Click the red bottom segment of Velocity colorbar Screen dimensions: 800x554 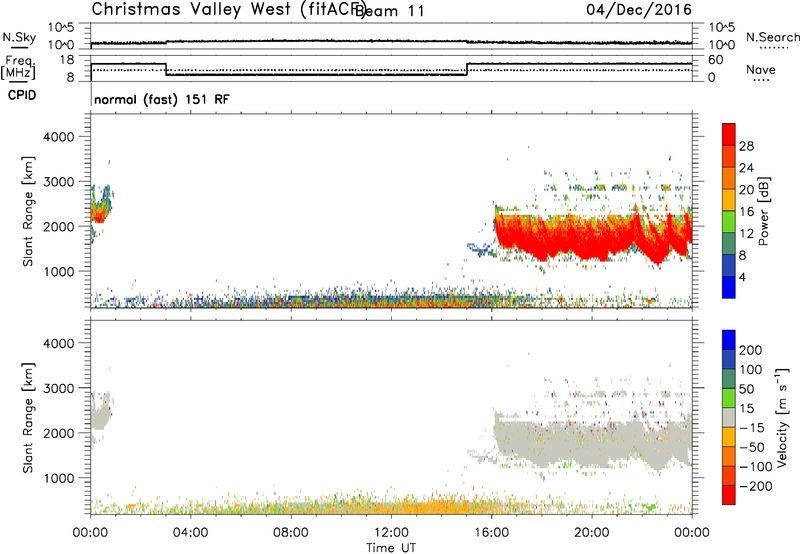pos(729,495)
